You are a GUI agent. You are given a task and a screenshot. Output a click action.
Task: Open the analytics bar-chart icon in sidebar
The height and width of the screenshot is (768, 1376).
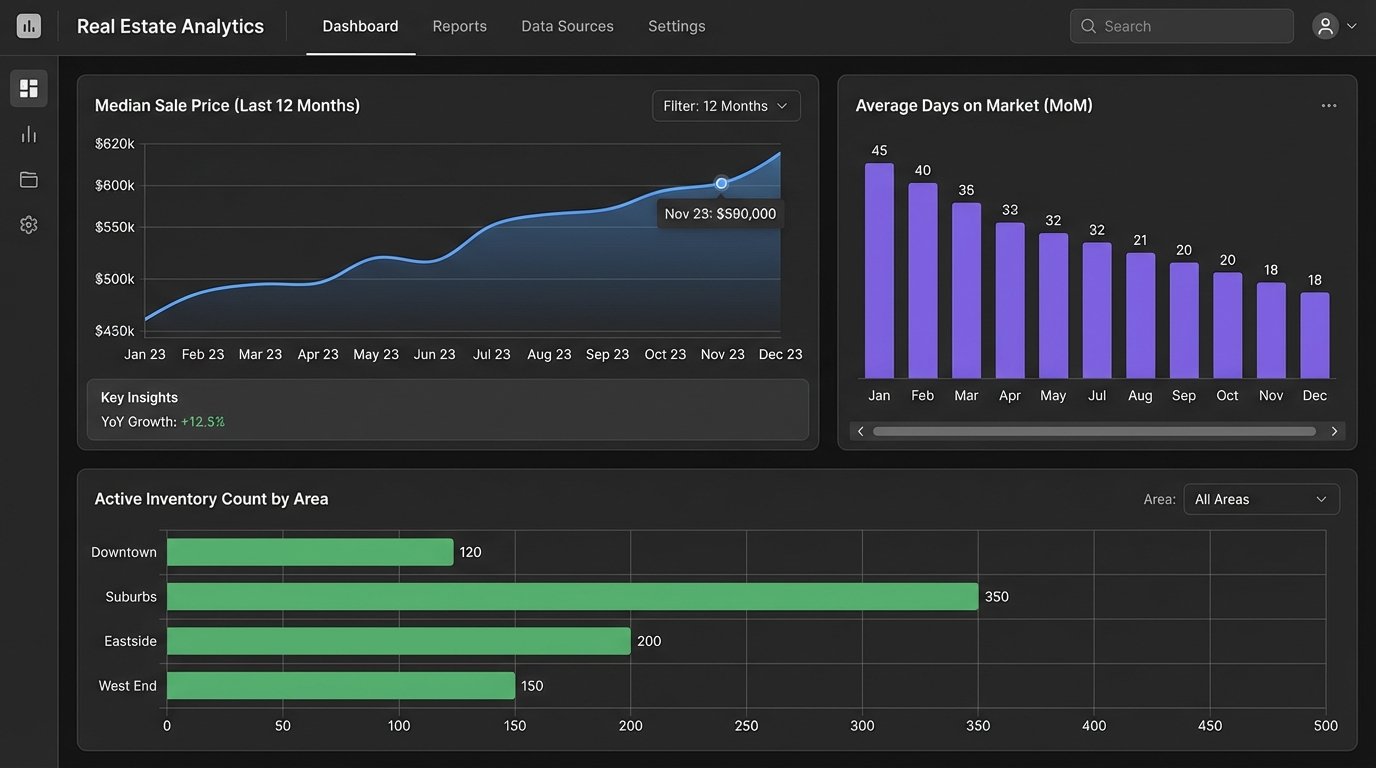[28, 133]
